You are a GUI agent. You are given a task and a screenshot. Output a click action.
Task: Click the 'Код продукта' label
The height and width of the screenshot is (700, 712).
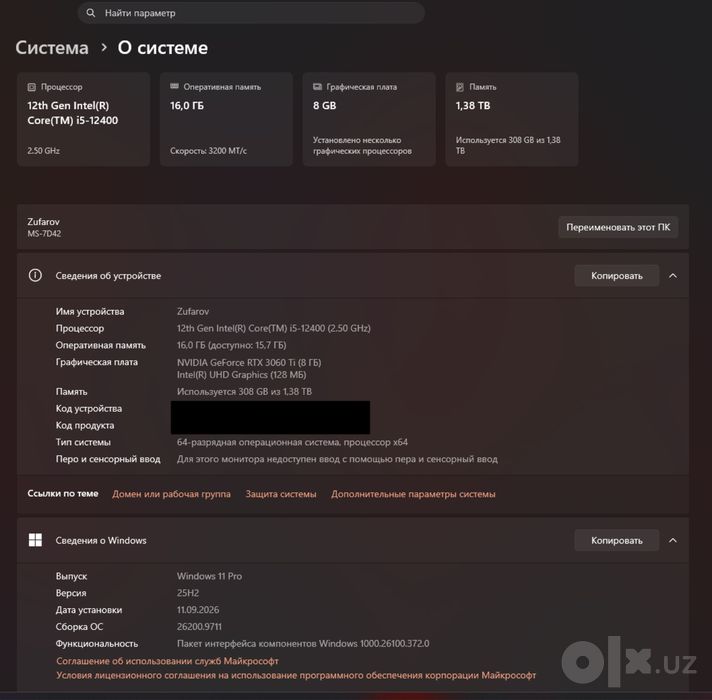tap(84, 425)
